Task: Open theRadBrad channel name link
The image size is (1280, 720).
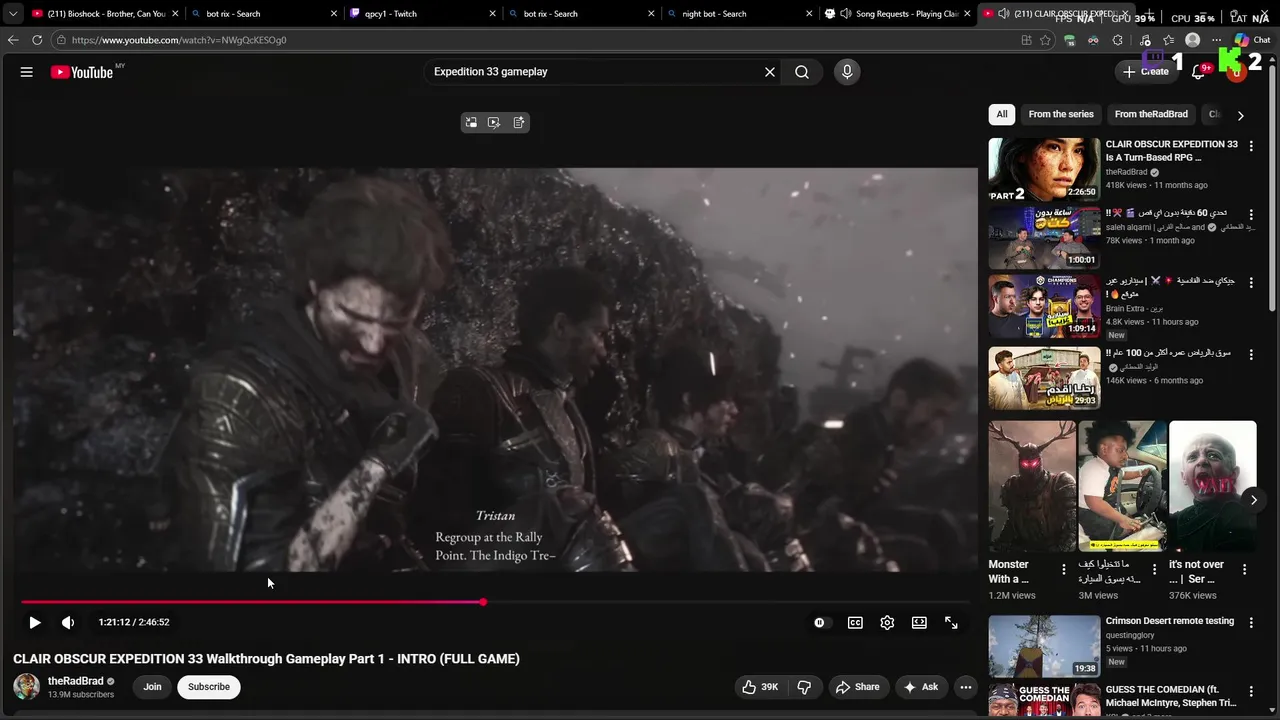Action: pyautogui.click(x=76, y=681)
